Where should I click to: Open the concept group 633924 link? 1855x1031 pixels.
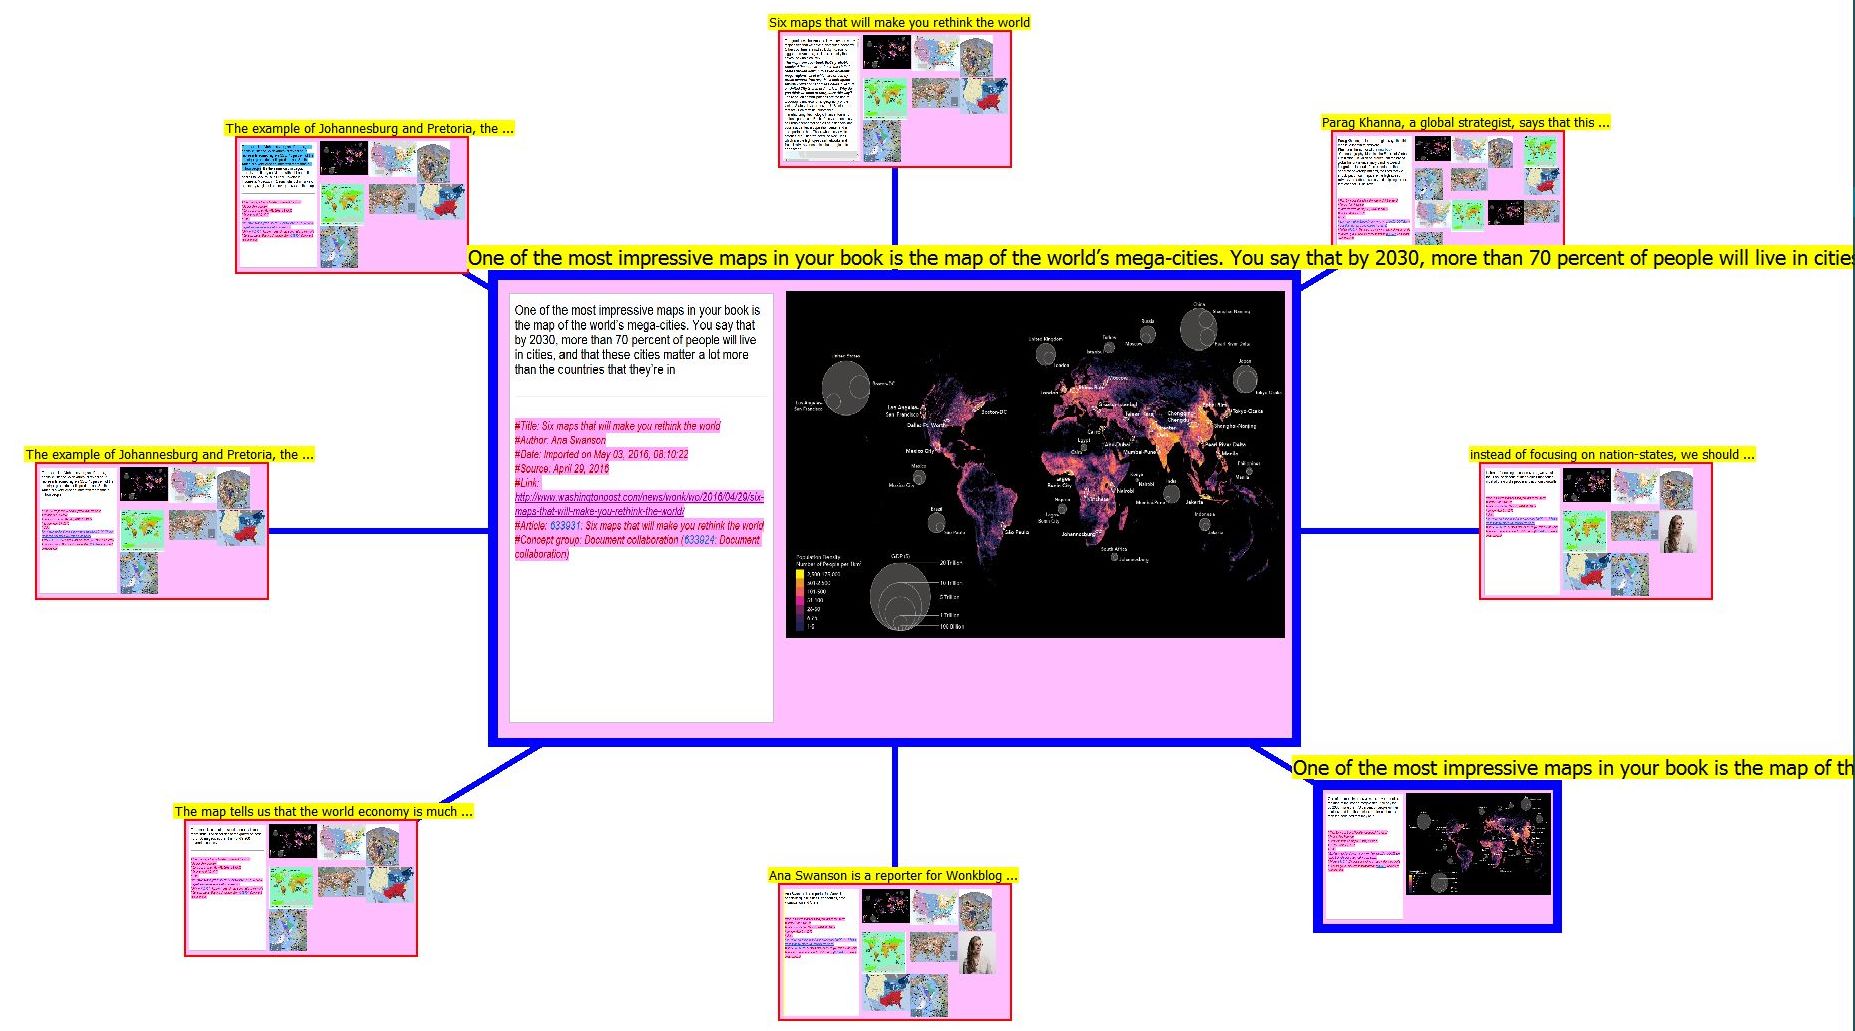click(x=699, y=540)
